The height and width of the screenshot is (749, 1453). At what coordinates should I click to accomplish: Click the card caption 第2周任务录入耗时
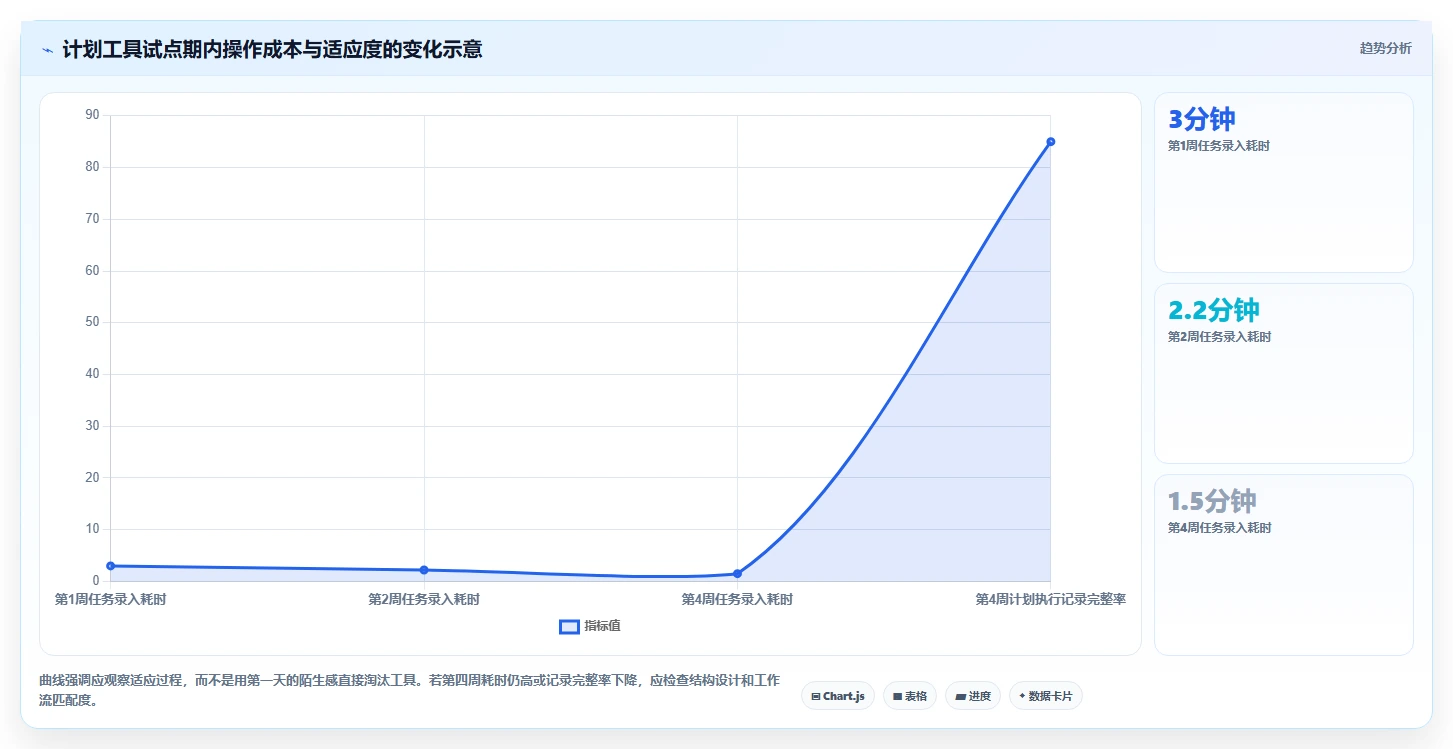(x=1219, y=337)
